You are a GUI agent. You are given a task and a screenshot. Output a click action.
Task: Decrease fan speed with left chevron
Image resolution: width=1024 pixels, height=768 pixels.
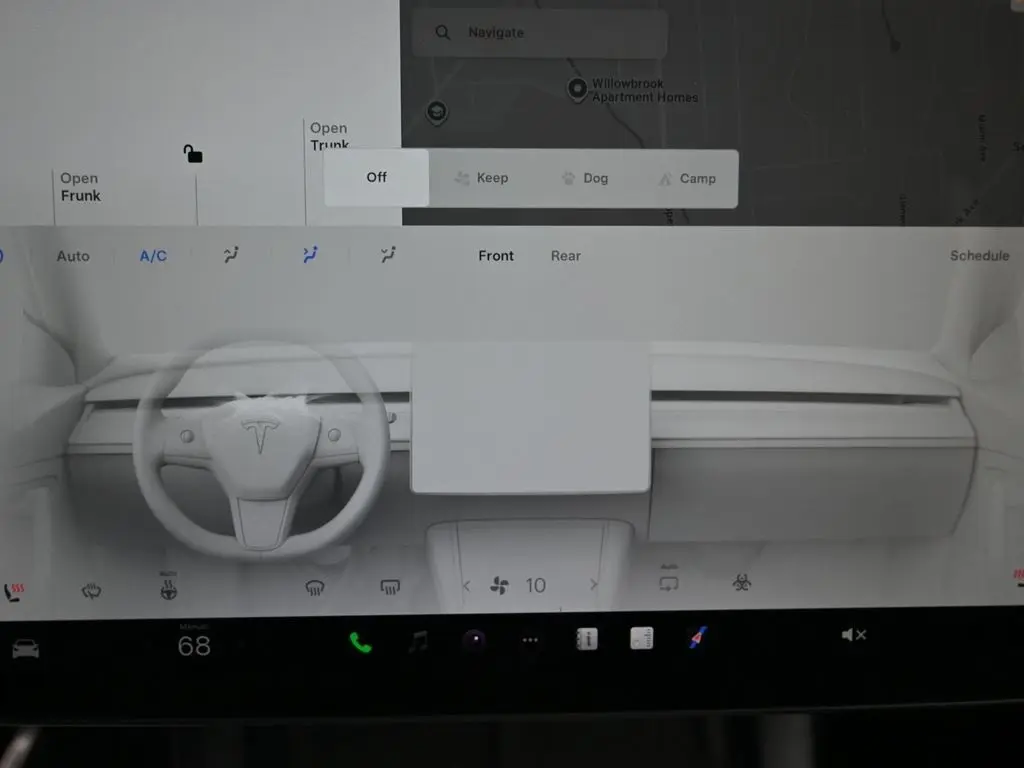(466, 586)
